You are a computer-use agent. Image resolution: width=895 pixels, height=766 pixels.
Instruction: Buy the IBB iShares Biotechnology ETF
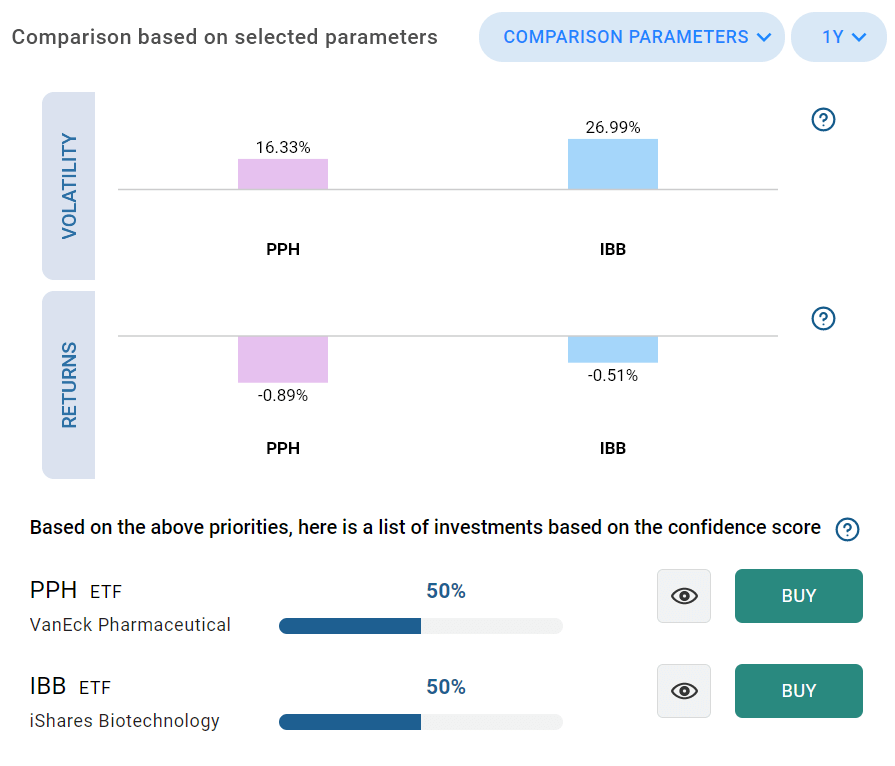tap(799, 691)
